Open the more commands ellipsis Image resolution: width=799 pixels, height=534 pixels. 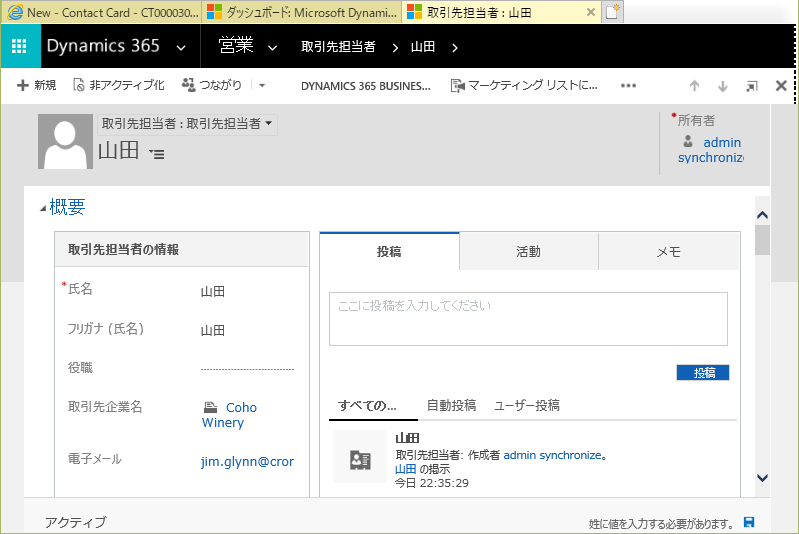[x=628, y=86]
